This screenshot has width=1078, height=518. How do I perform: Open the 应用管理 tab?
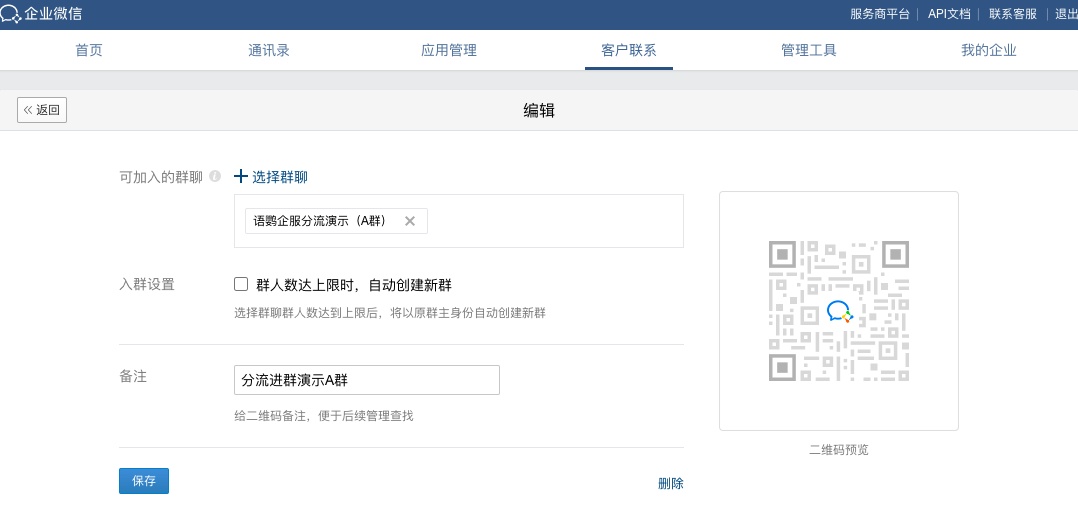(x=449, y=51)
